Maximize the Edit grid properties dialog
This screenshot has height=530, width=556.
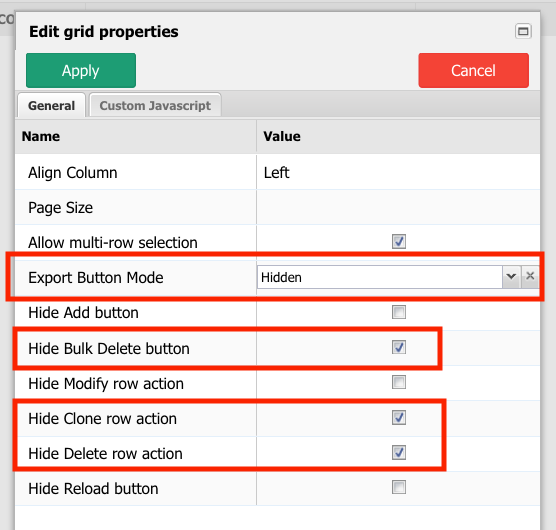pyautogui.click(x=523, y=31)
